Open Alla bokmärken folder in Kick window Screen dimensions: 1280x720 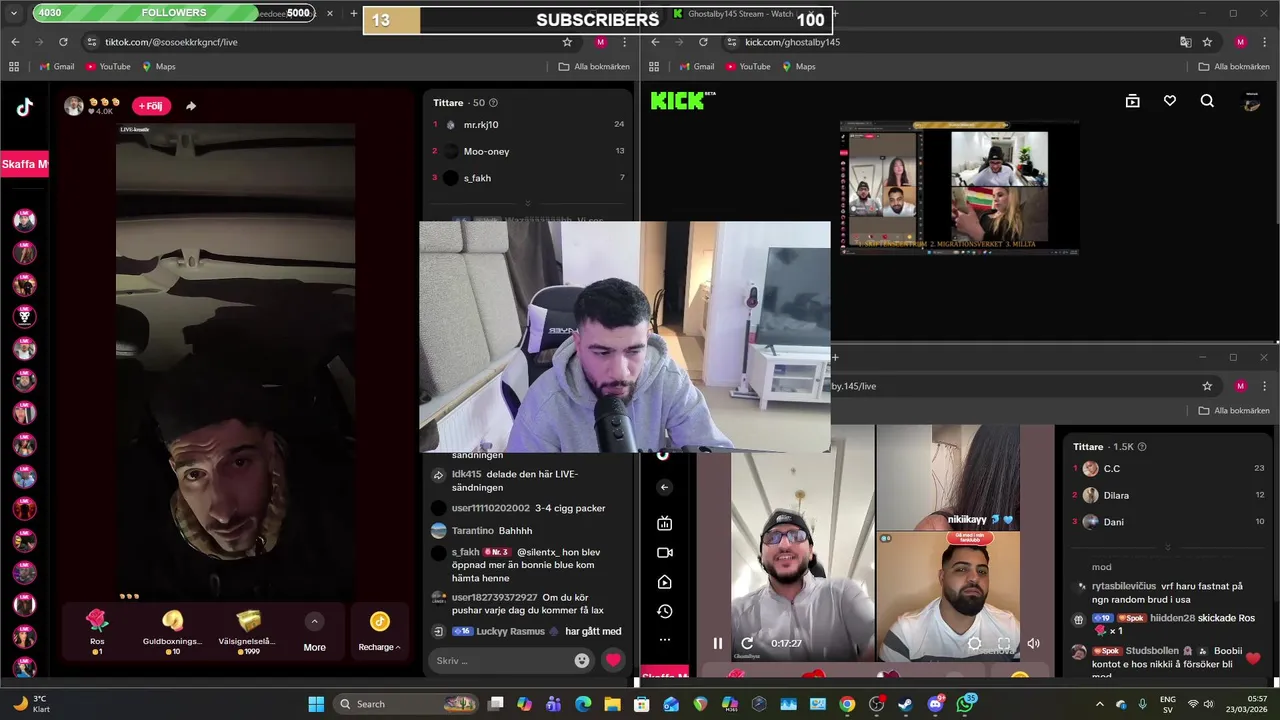(1233, 66)
